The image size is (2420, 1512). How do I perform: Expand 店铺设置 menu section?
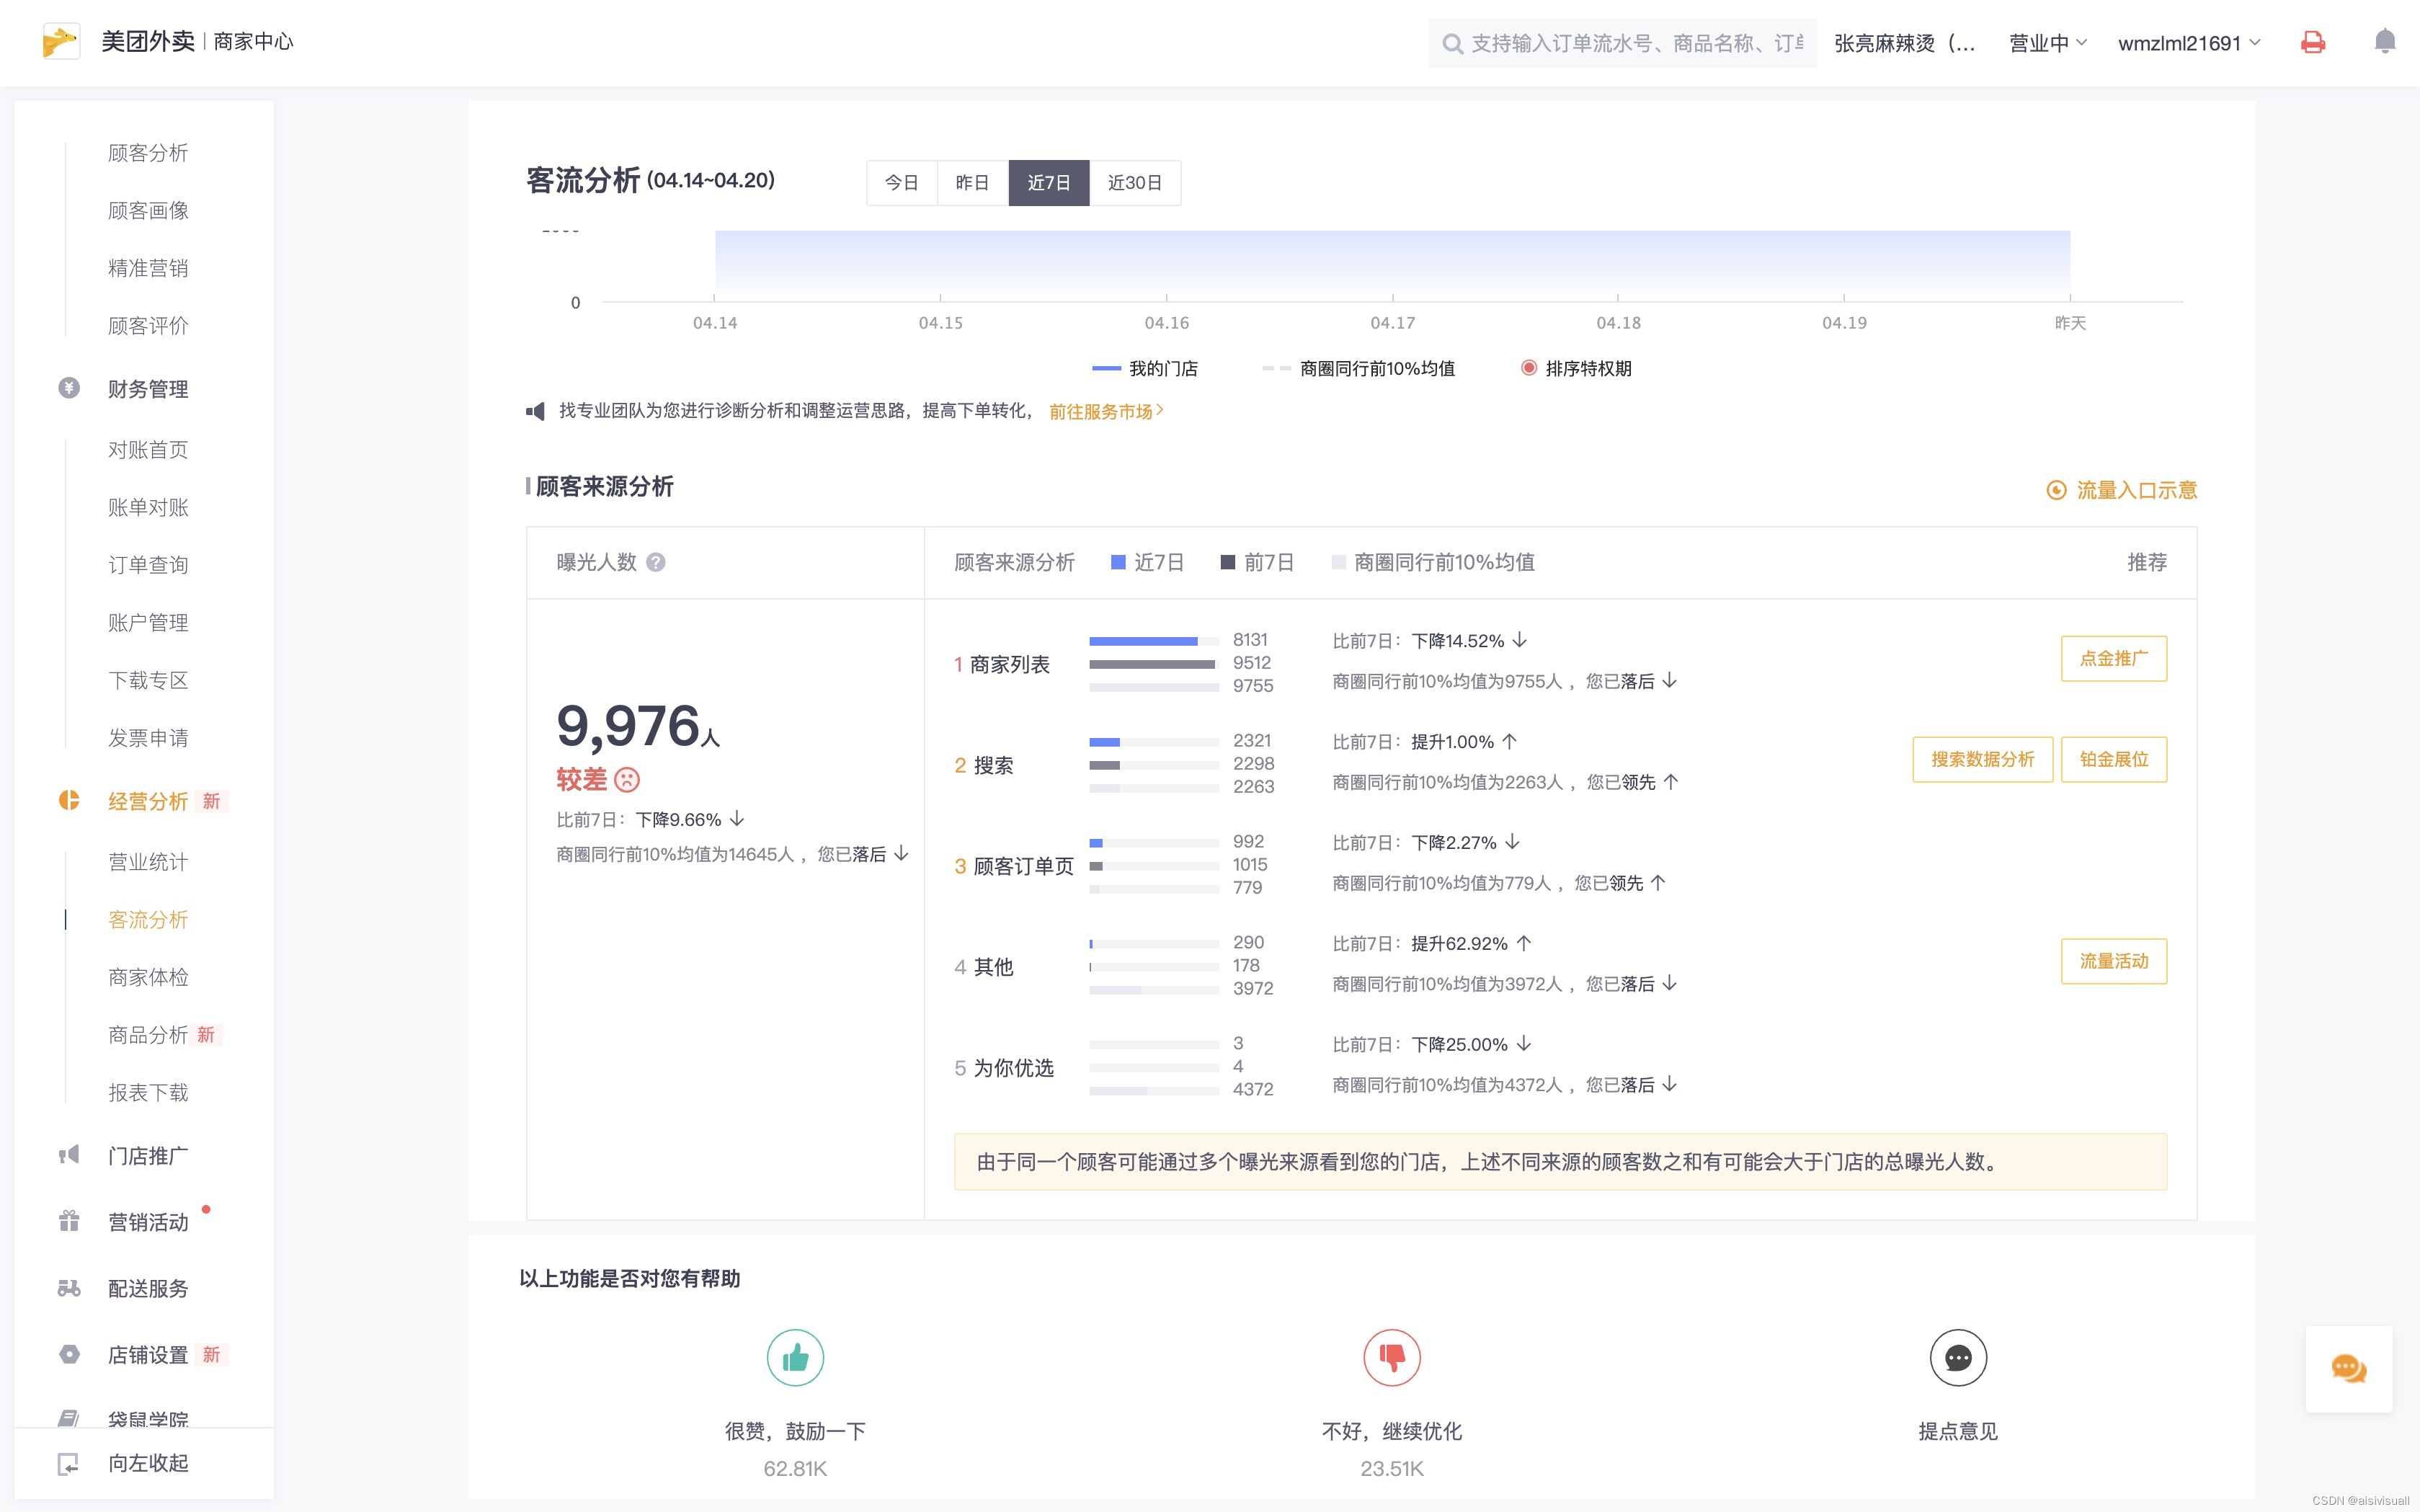click(148, 1355)
